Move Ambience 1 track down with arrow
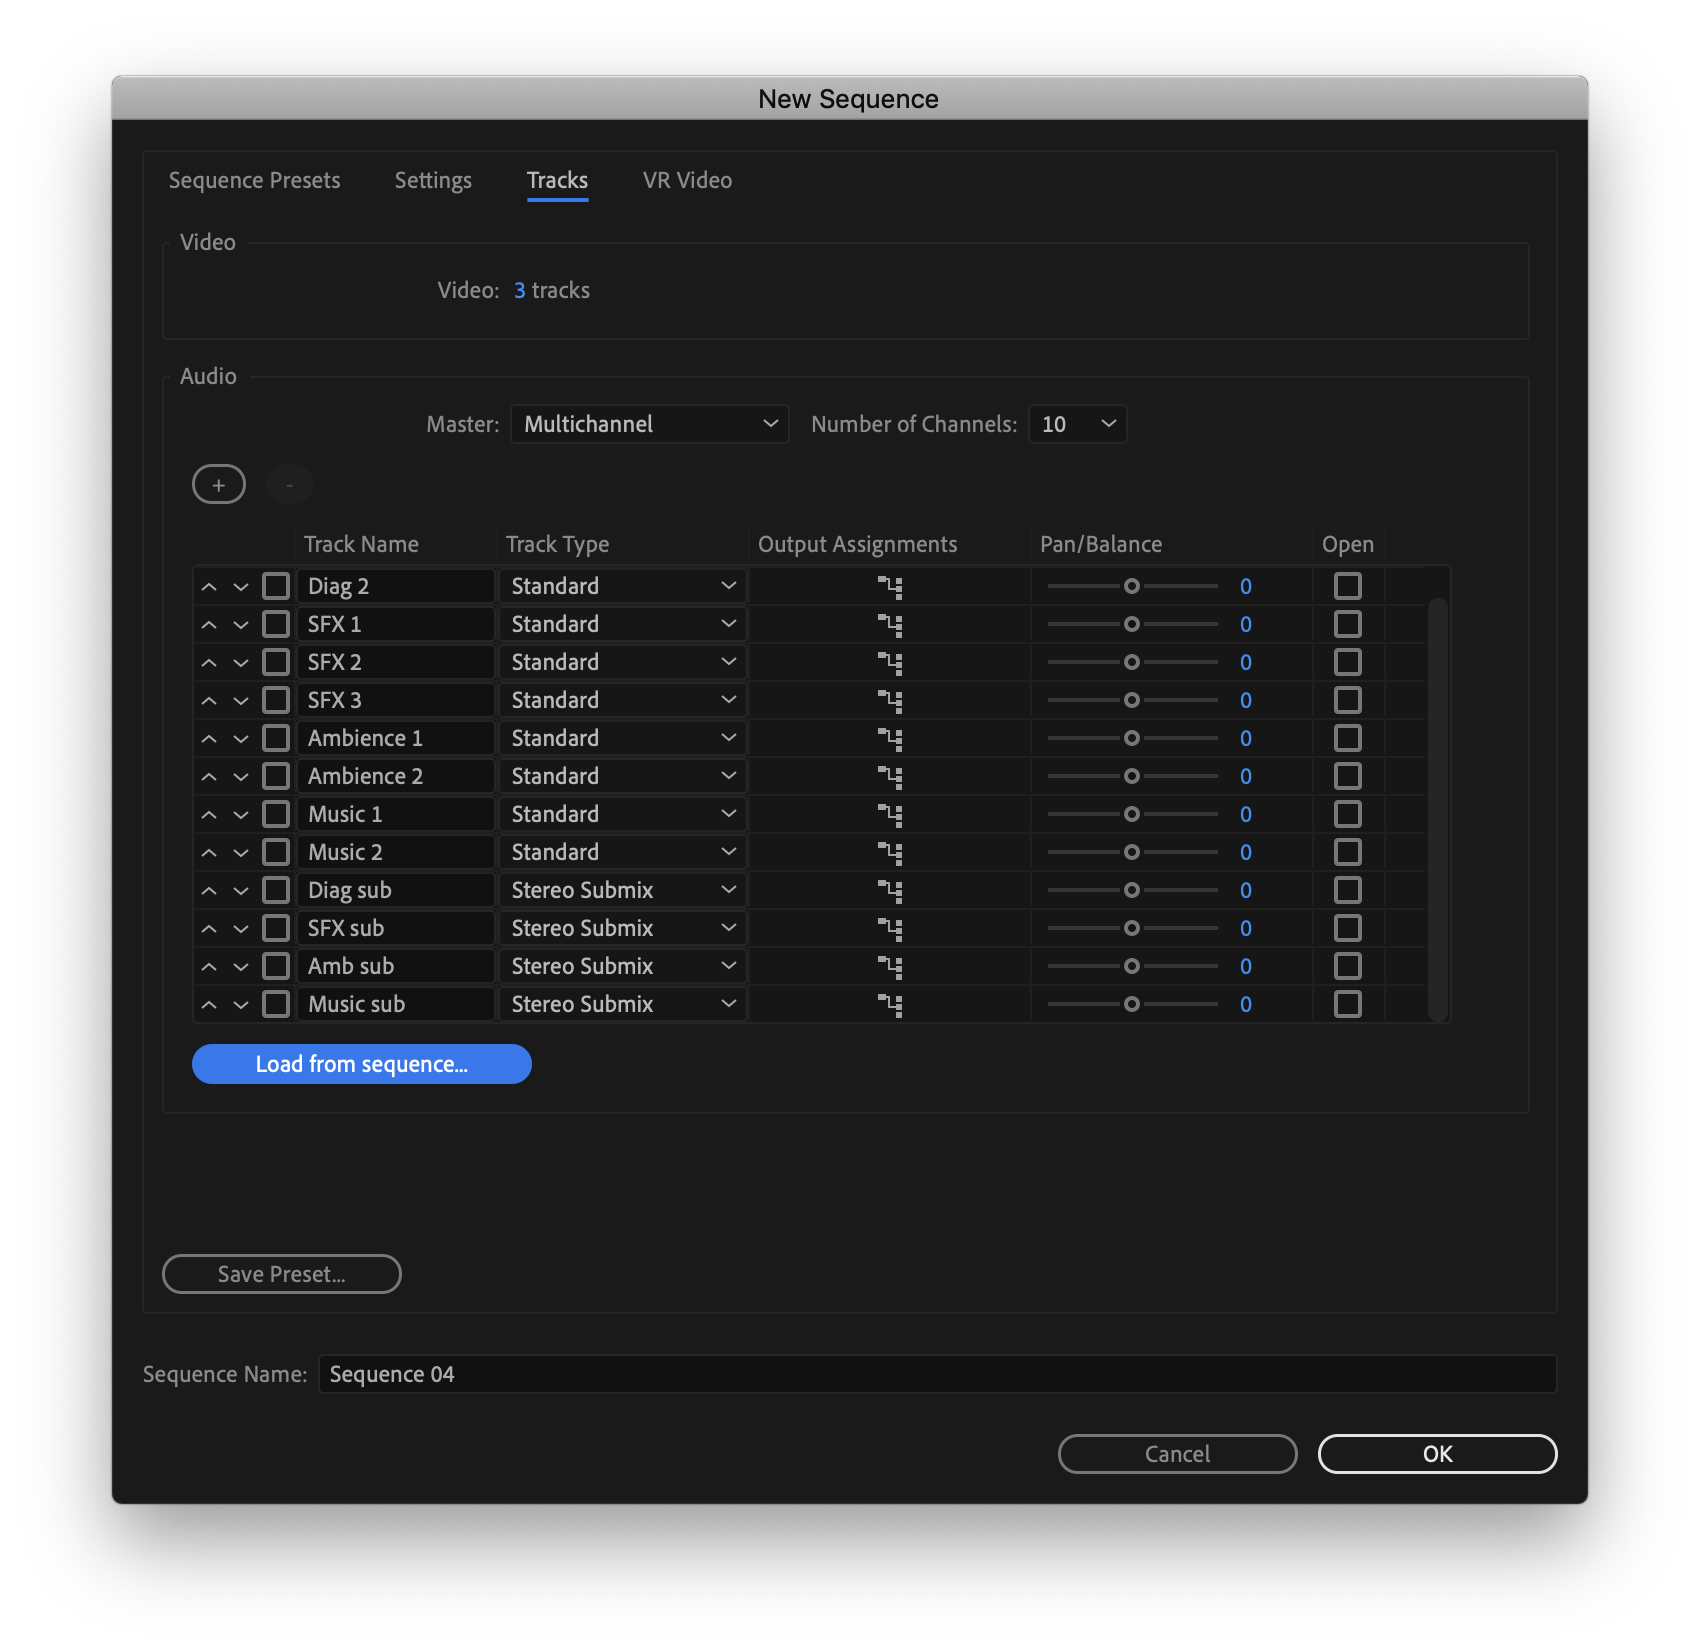The height and width of the screenshot is (1652, 1700). (241, 739)
